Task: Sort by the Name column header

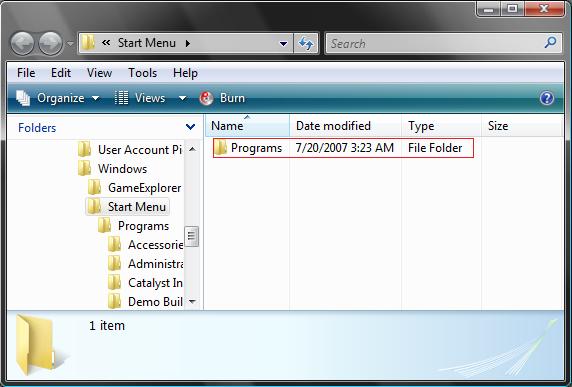Action: [247, 126]
